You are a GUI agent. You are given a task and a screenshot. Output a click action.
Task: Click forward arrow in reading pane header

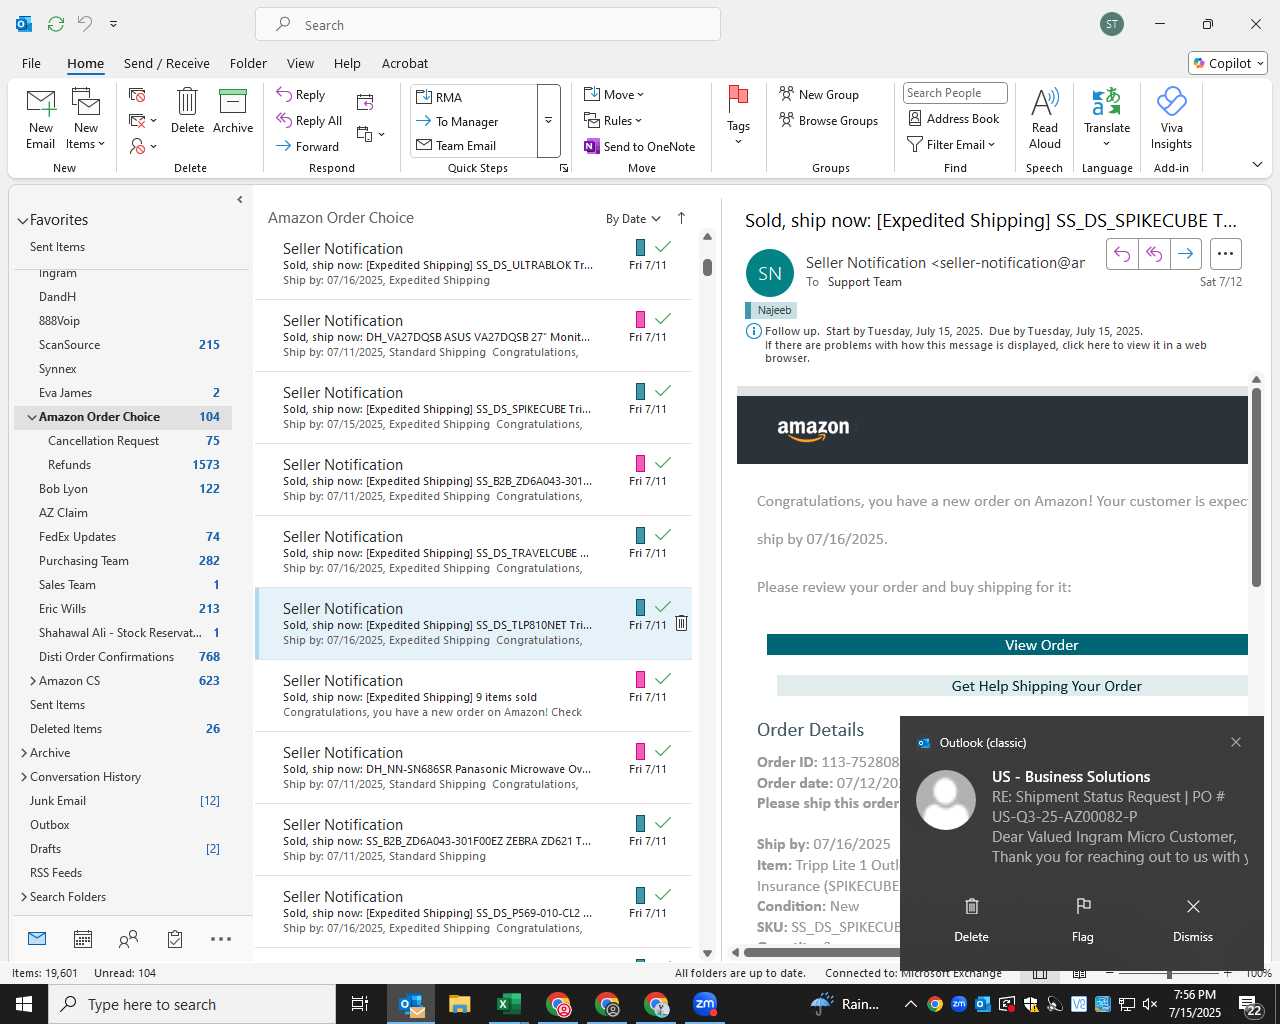[x=1185, y=254]
